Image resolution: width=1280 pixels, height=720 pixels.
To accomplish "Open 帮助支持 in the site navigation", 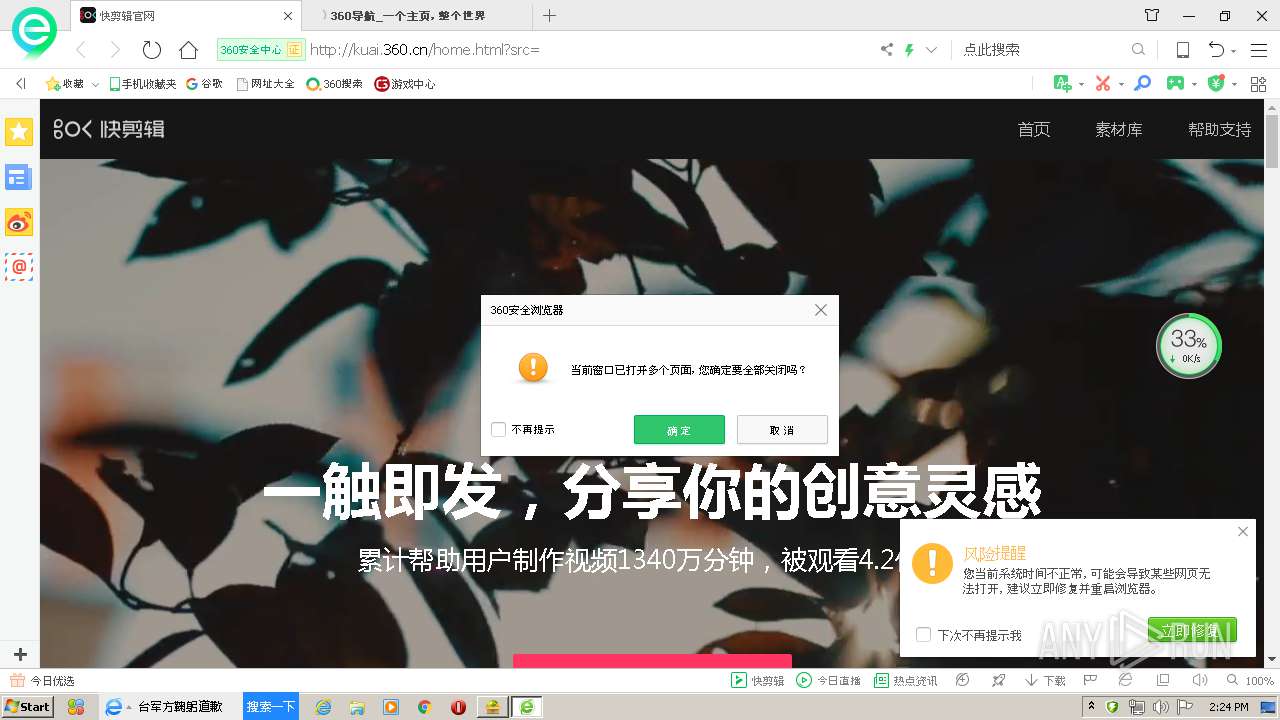I will [x=1220, y=129].
